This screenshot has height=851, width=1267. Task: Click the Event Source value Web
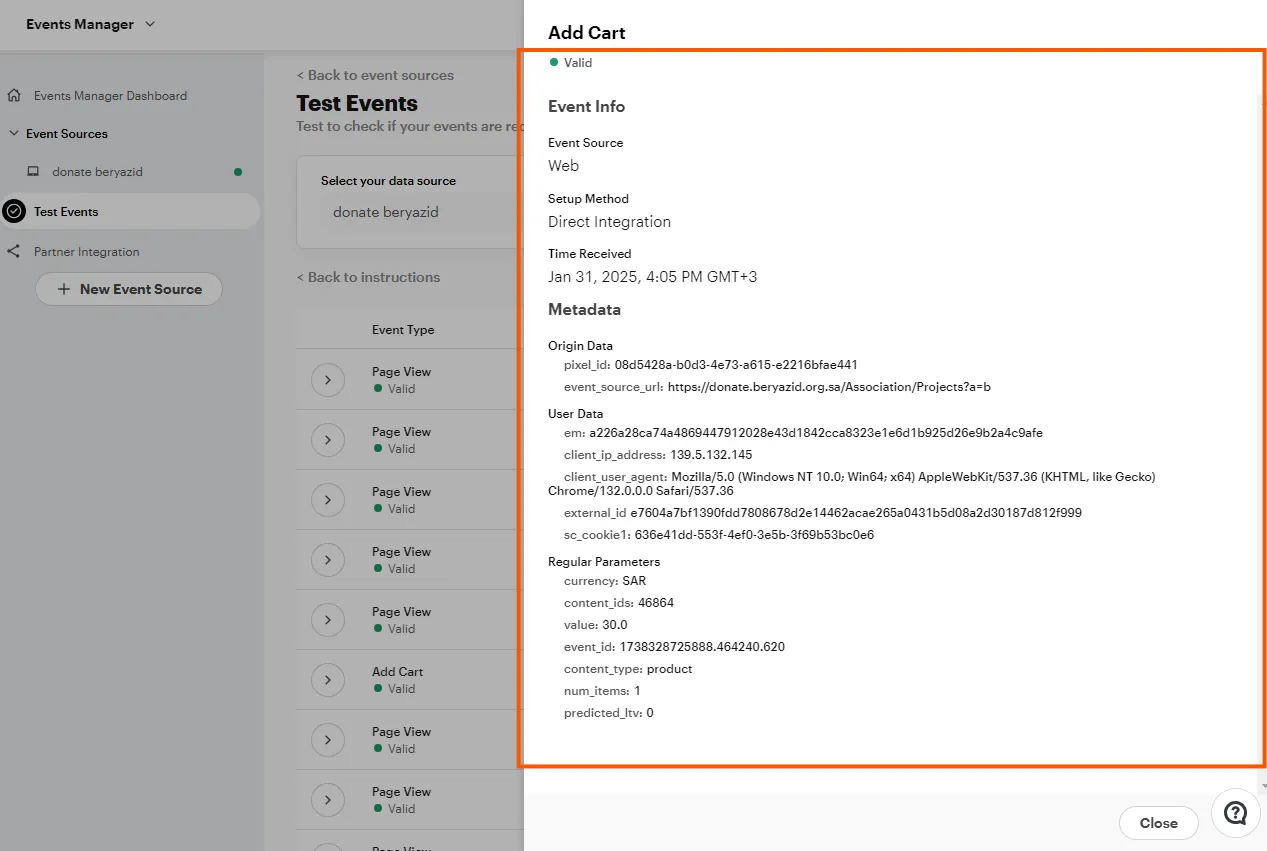(x=564, y=166)
